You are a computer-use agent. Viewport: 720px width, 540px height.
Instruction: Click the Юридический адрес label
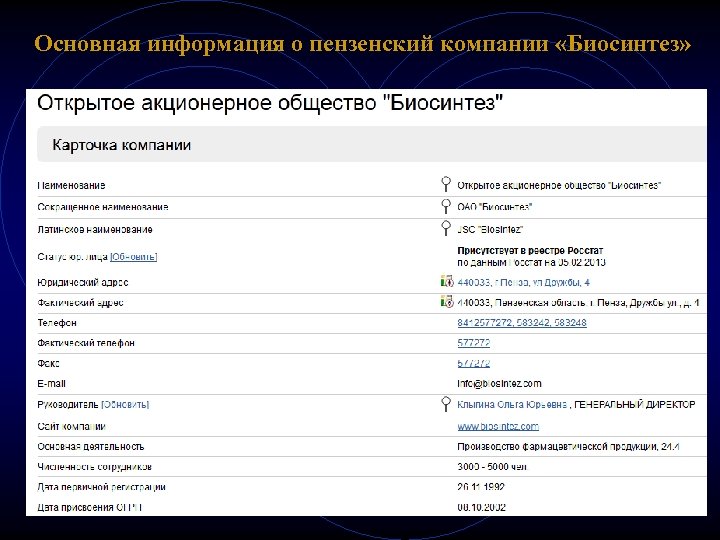(x=83, y=282)
